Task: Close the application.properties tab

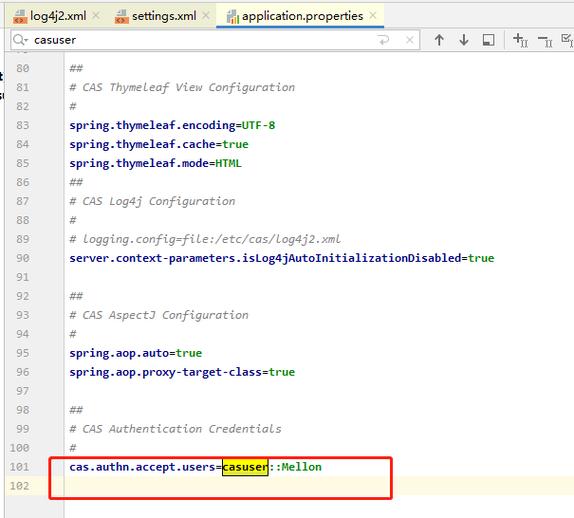Action: coord(373,16)
